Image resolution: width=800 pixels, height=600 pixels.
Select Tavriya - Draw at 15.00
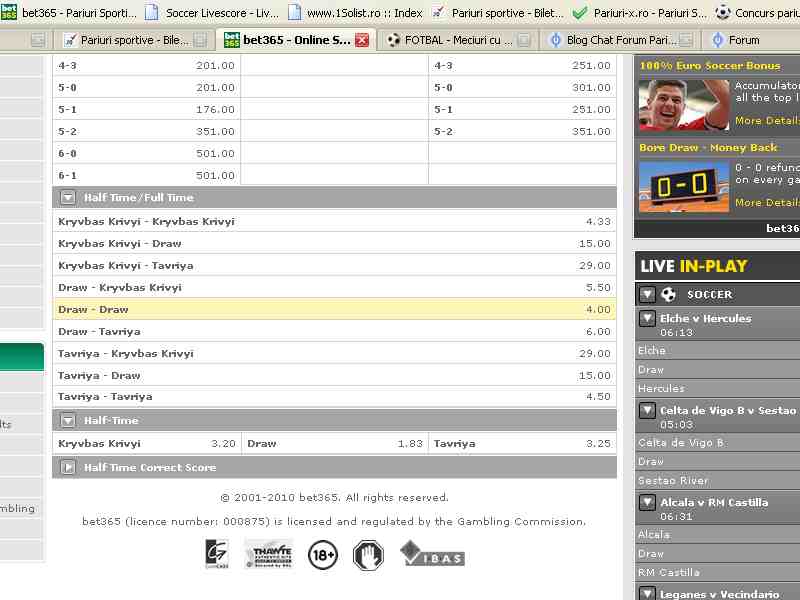[x=334, y=375]
